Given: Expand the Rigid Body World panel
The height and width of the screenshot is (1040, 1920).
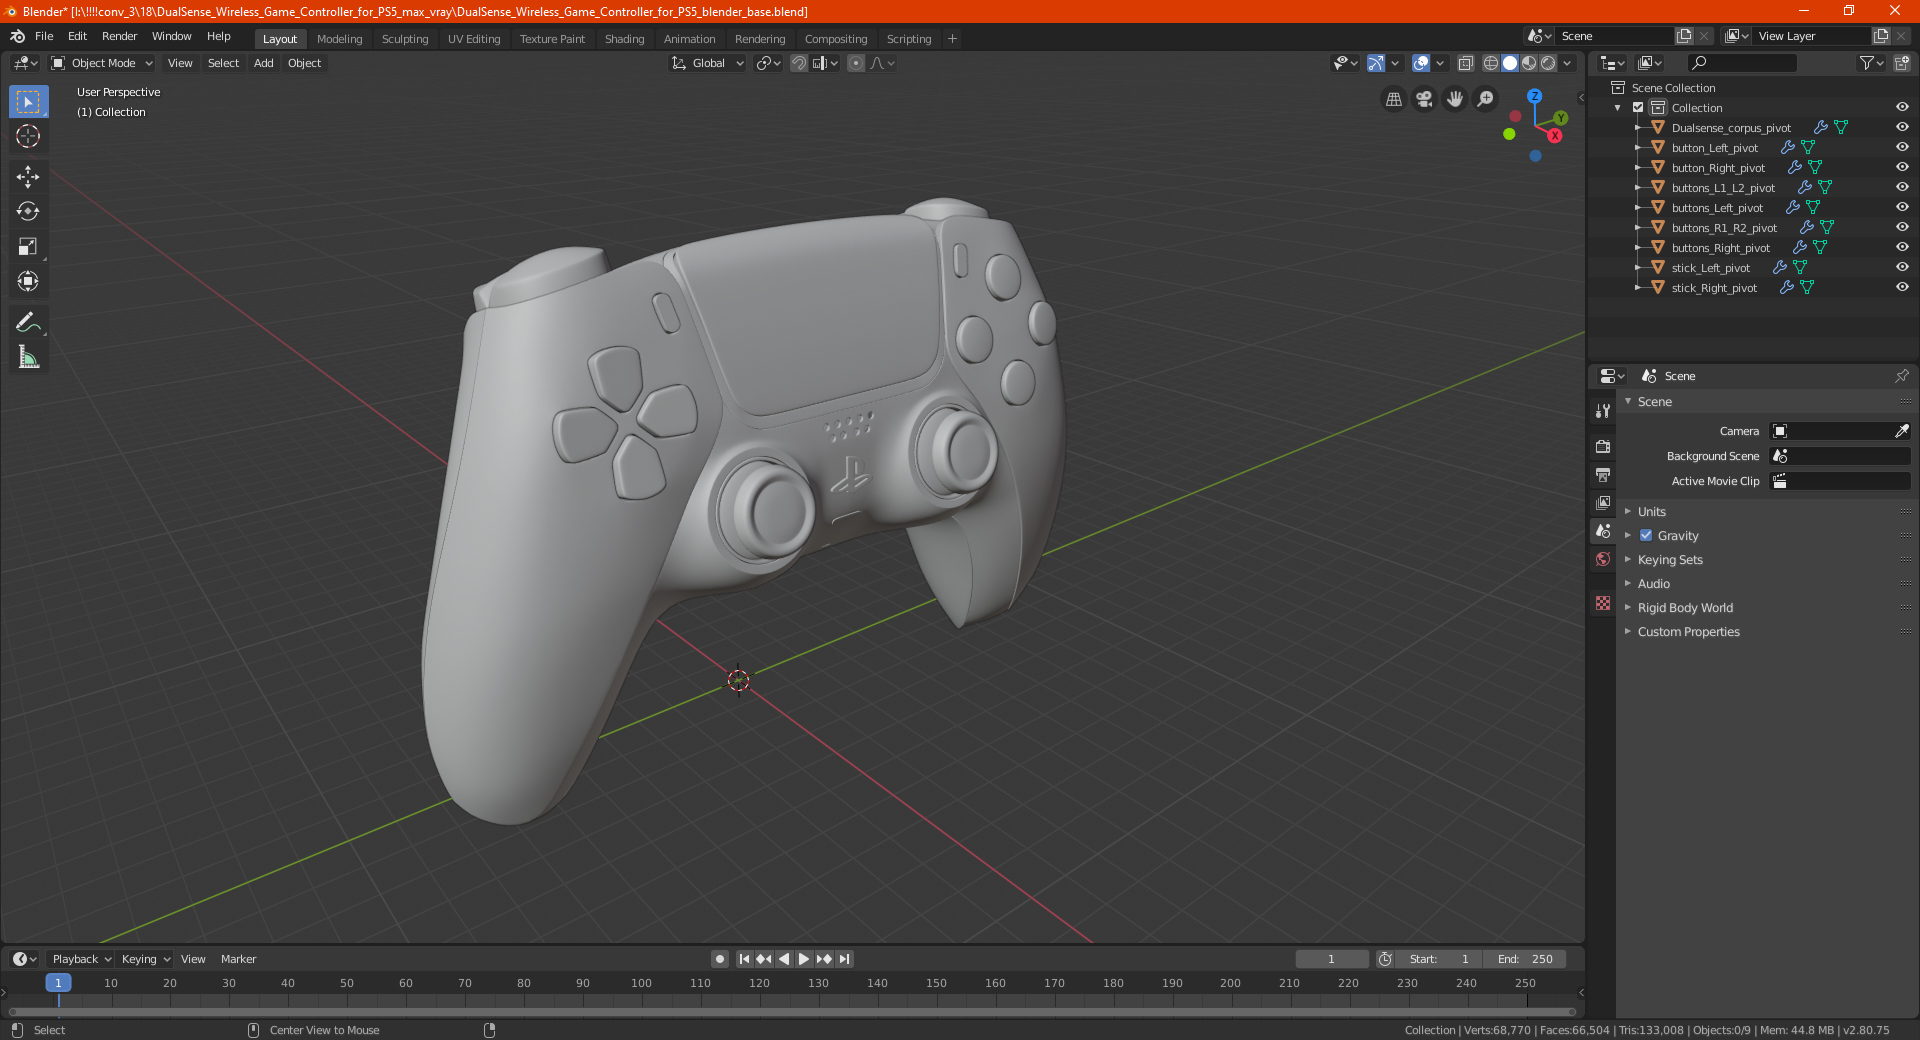Looking at the screenshot, I should coord(1685,608).
